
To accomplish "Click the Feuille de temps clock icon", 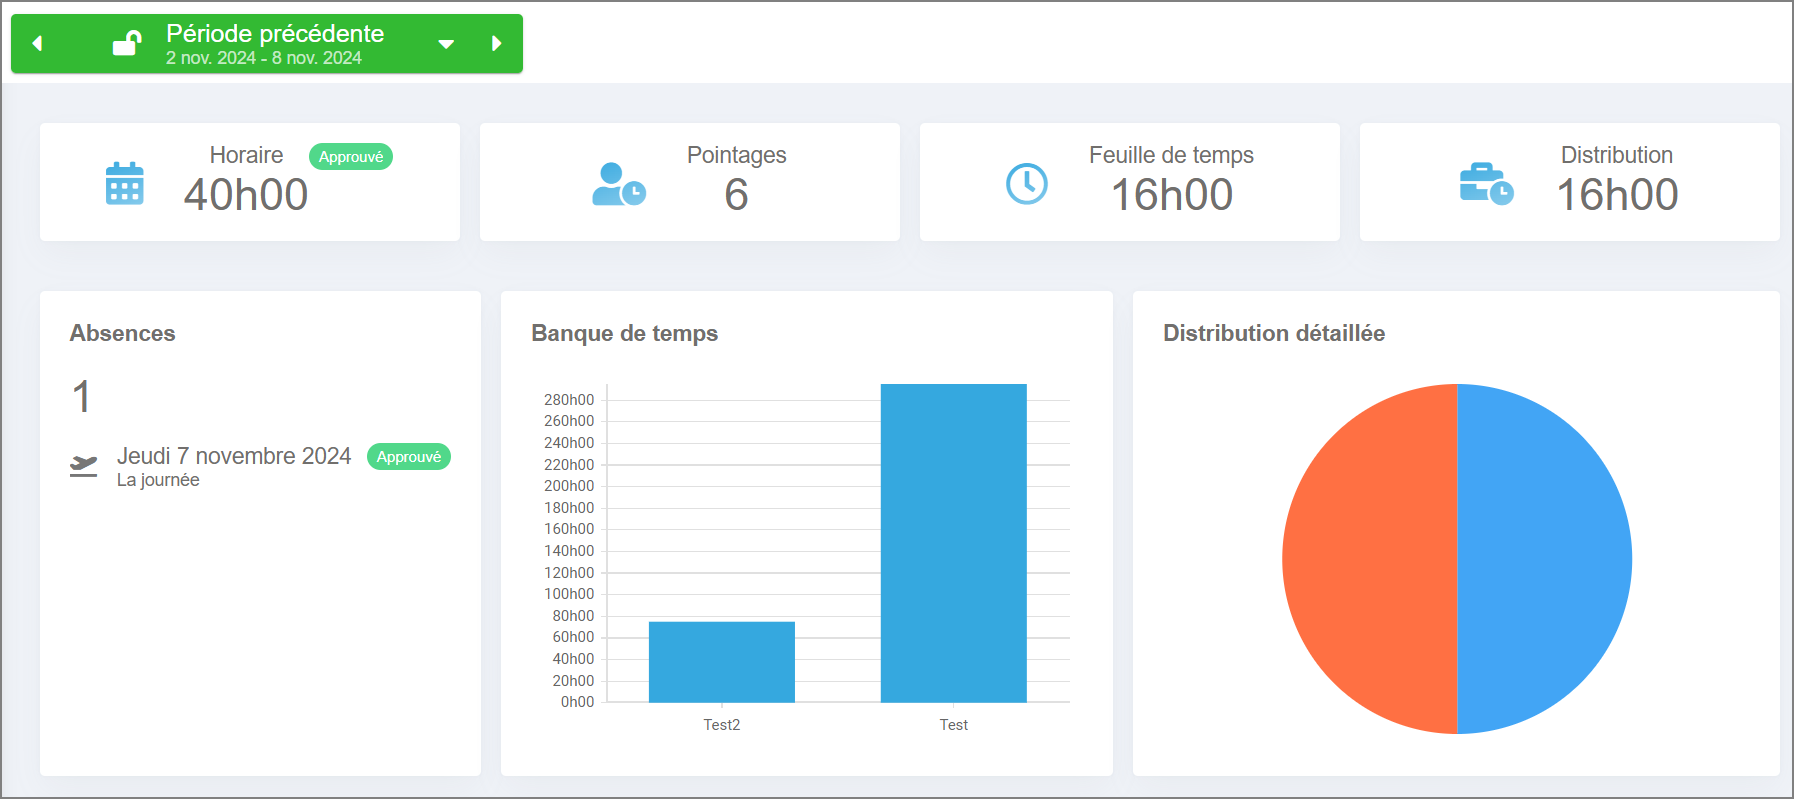I will coord(1027,184).
